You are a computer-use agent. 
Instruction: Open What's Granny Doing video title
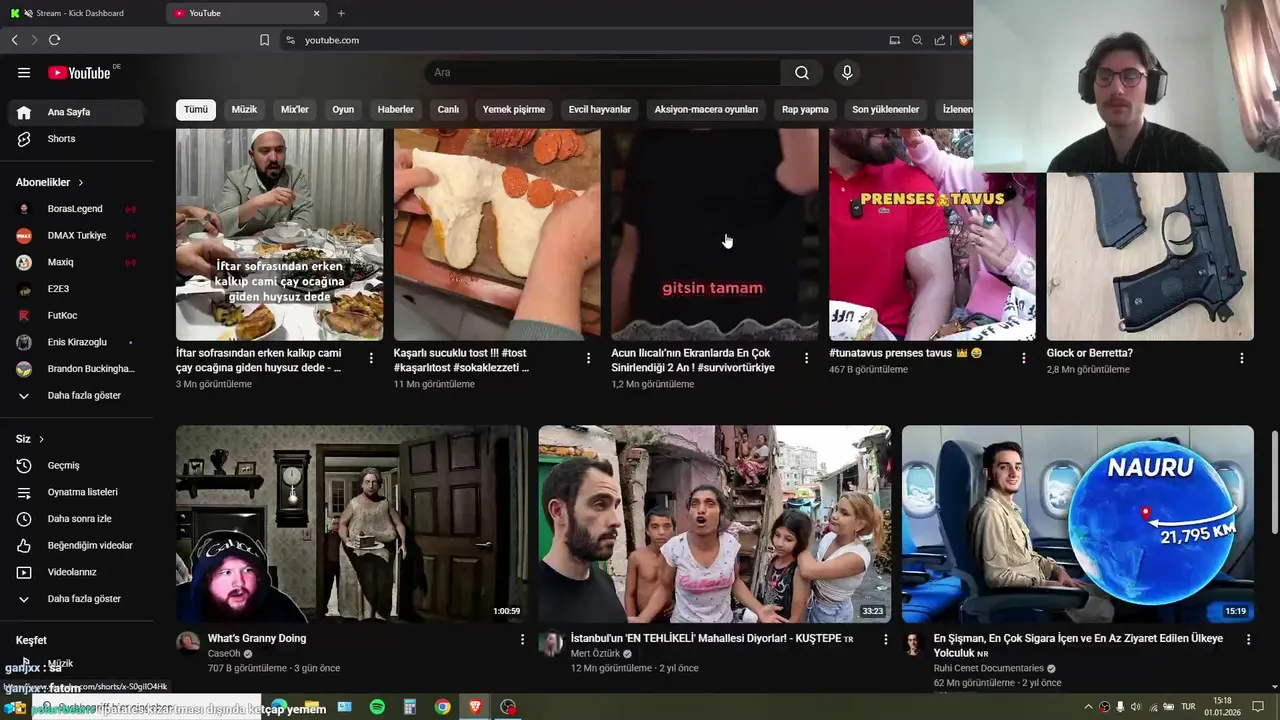click(x=257, y=638)
